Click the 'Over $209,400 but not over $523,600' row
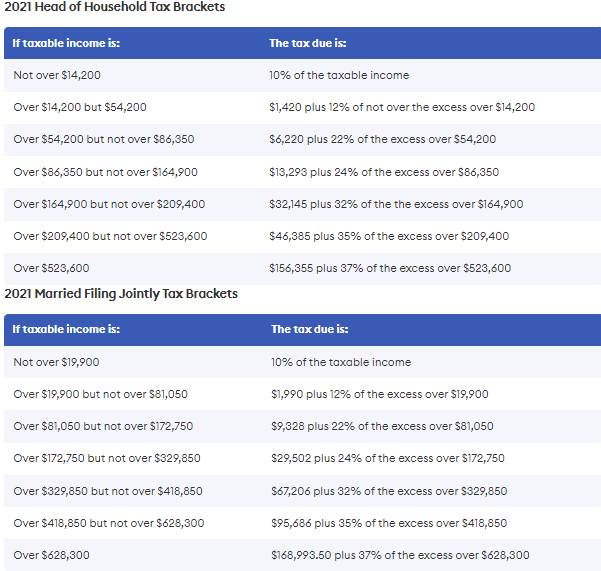The height and width of the screenshot is (571, 601). pyautogui.click(x=302, y=236)
